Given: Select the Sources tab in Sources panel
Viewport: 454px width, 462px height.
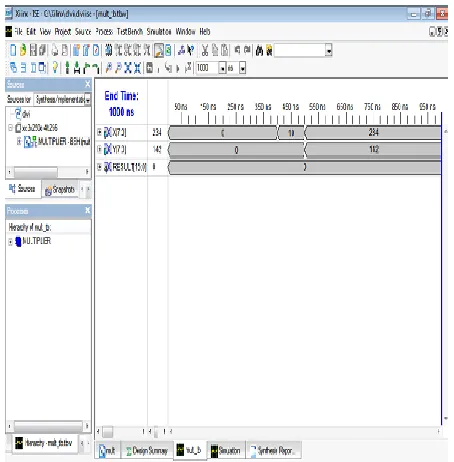Looking at the screenshot, I should pyautogui.click(x=22, y=189).
